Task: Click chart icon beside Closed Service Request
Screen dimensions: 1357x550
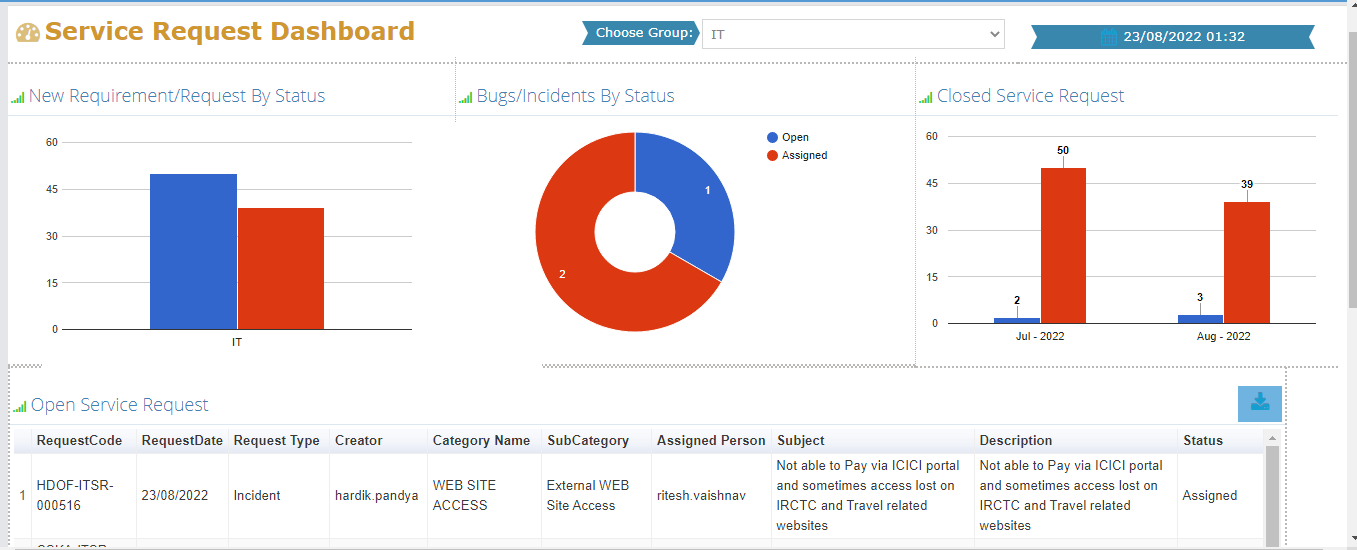Action: [x=925, y=98]
